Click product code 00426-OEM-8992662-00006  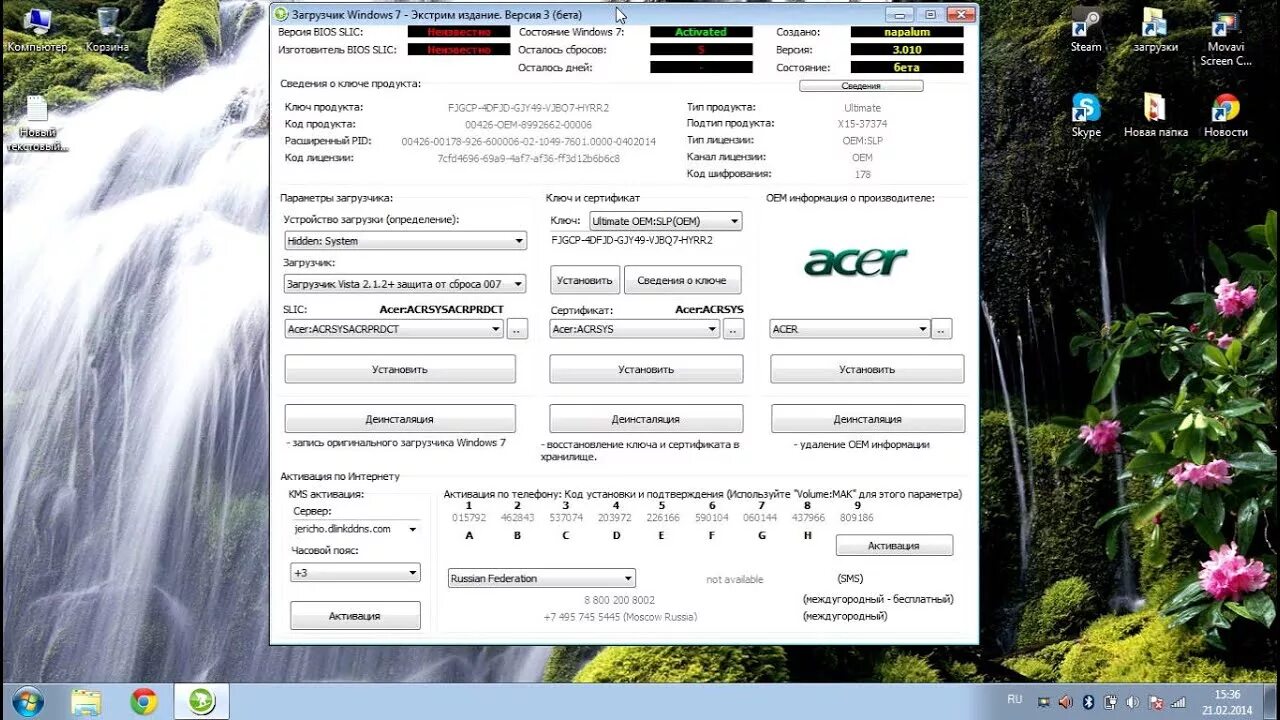coord(529,125)
